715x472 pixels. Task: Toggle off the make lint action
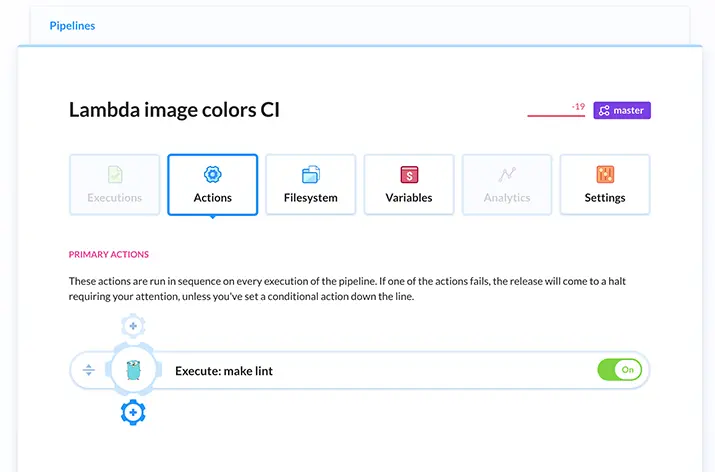pos(619,370)
